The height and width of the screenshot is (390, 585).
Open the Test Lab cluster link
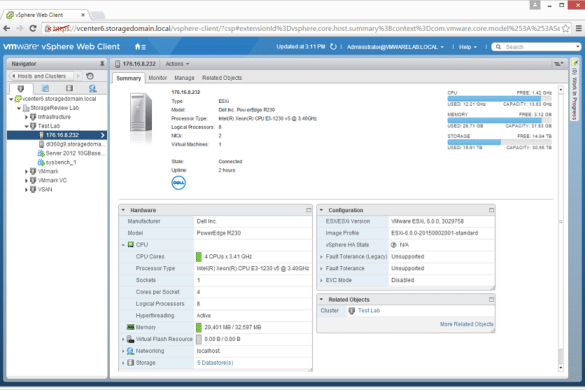(x=369, y=311)
